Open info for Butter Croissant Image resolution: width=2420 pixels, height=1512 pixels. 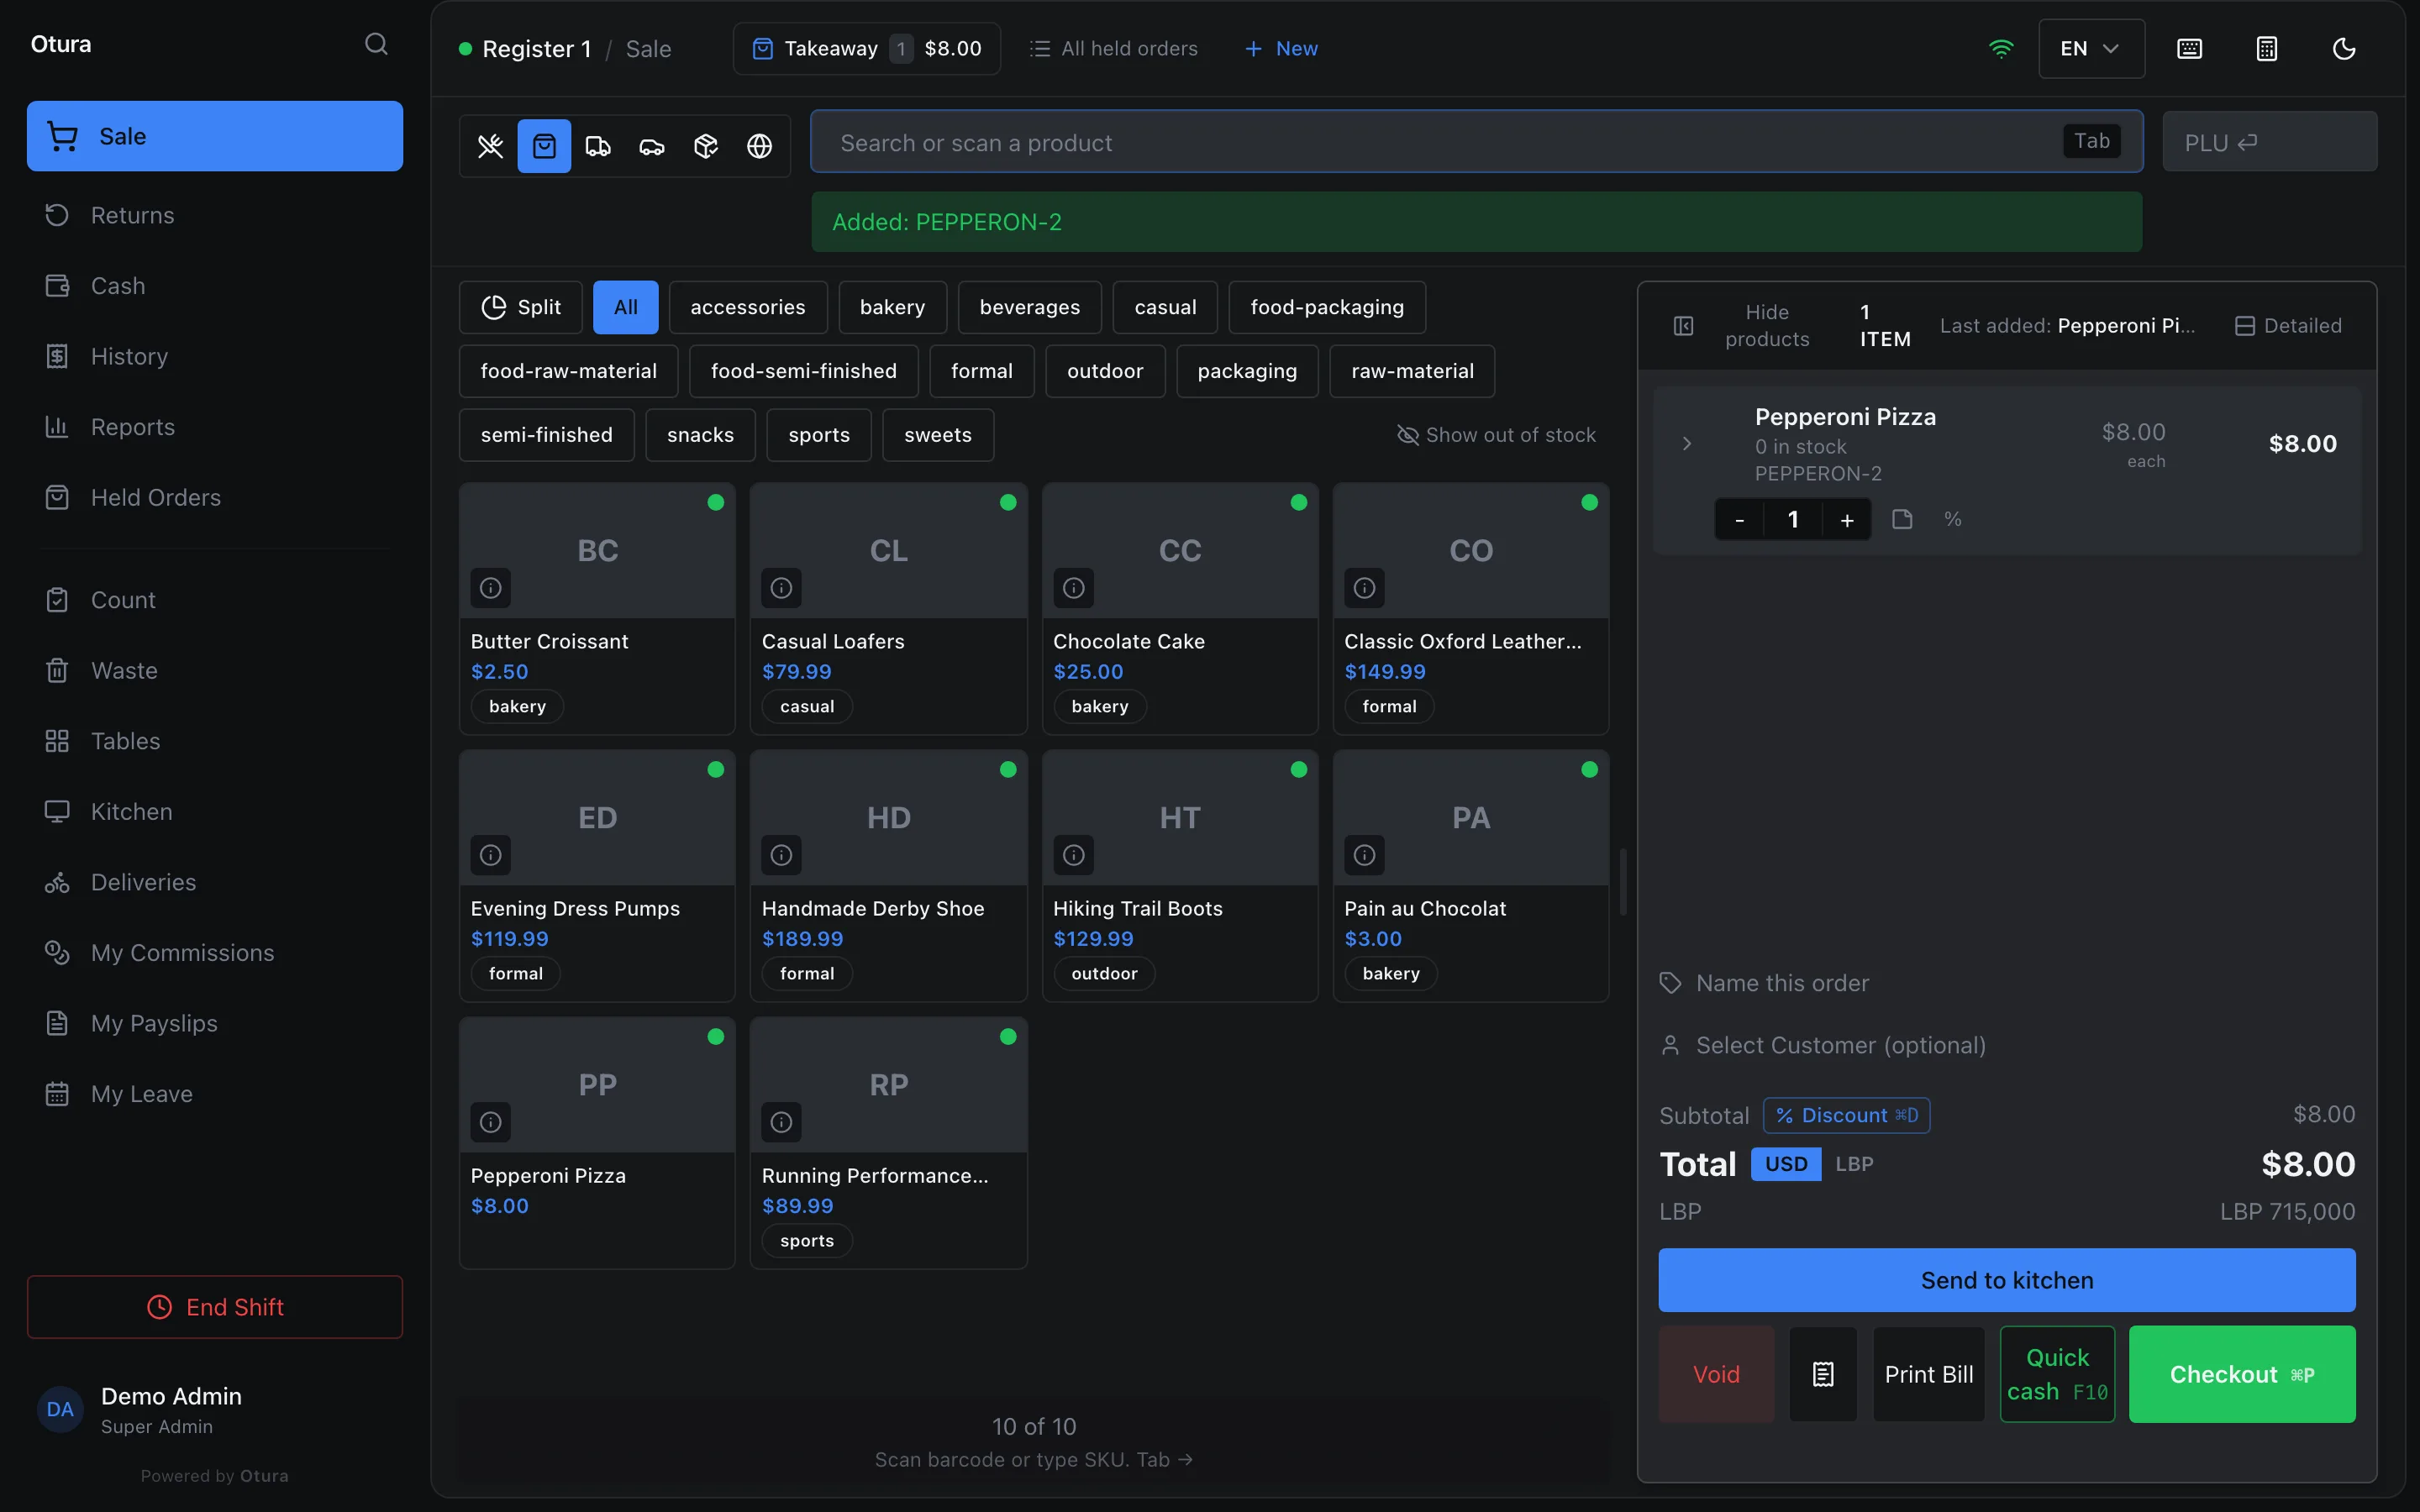point(491,588)
